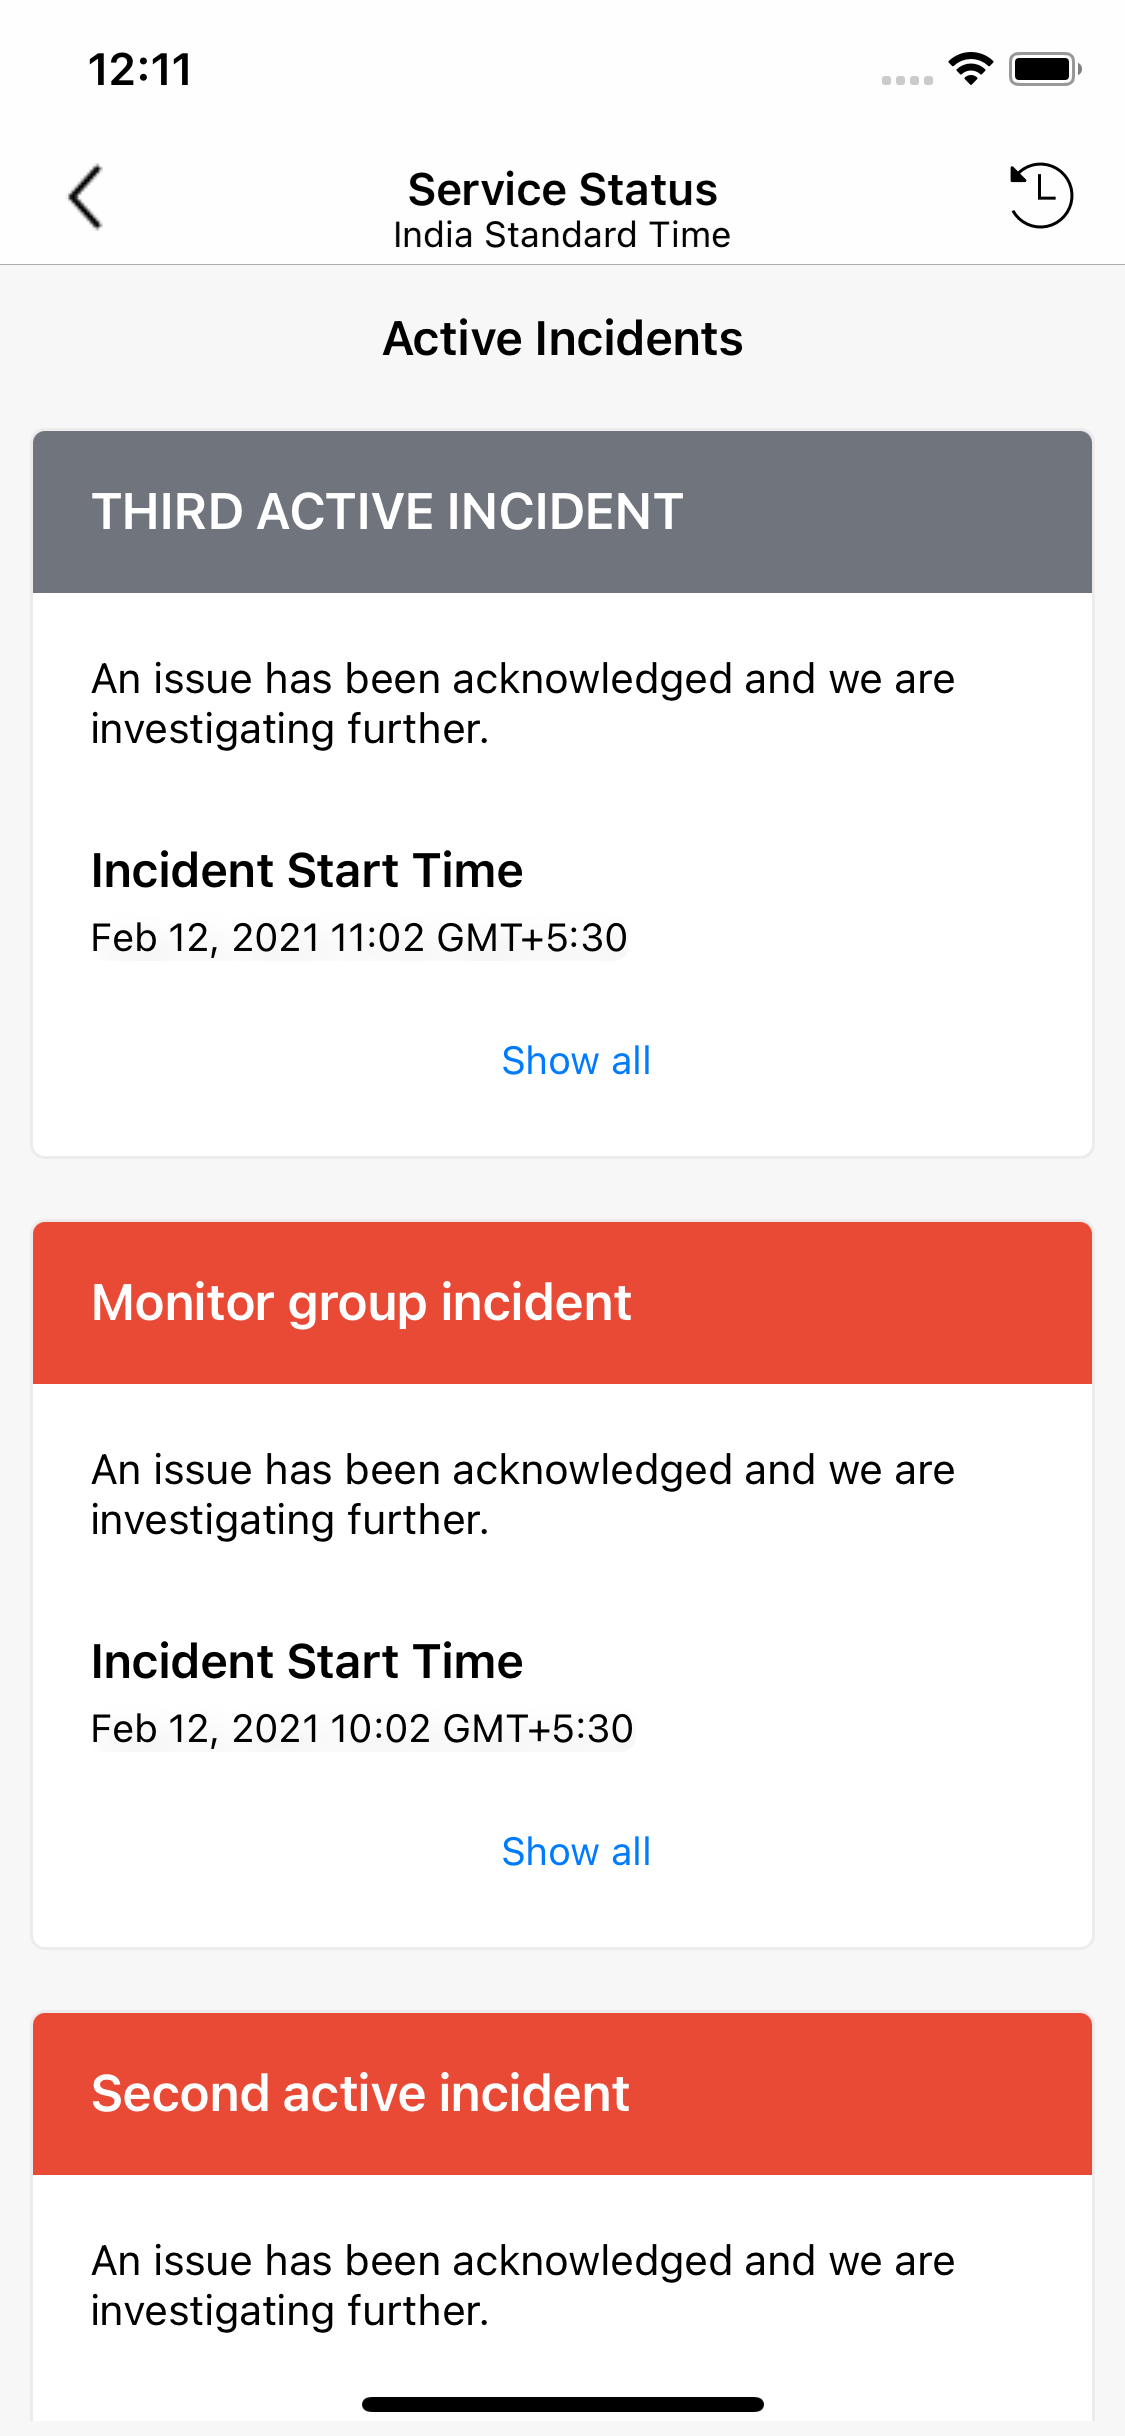
Task: Tap the Service Status title
Action: pos(562,189)
